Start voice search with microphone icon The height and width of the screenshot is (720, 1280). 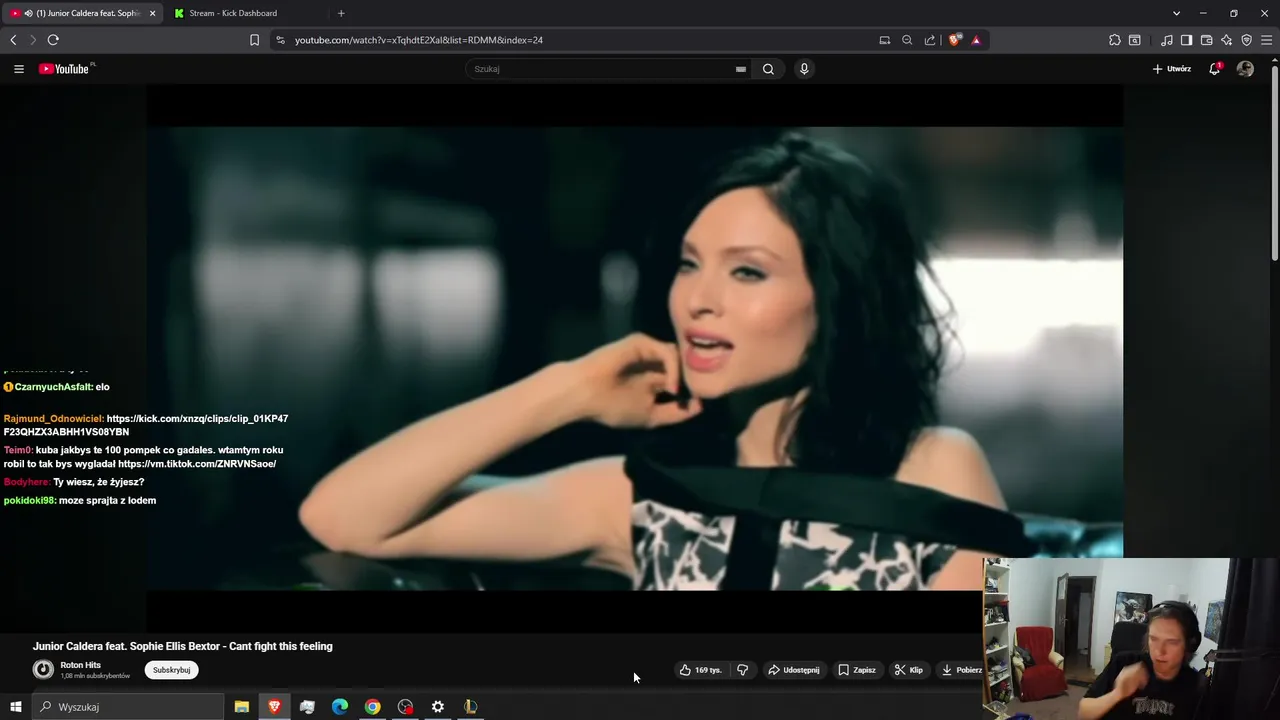[x=804, y=69]
